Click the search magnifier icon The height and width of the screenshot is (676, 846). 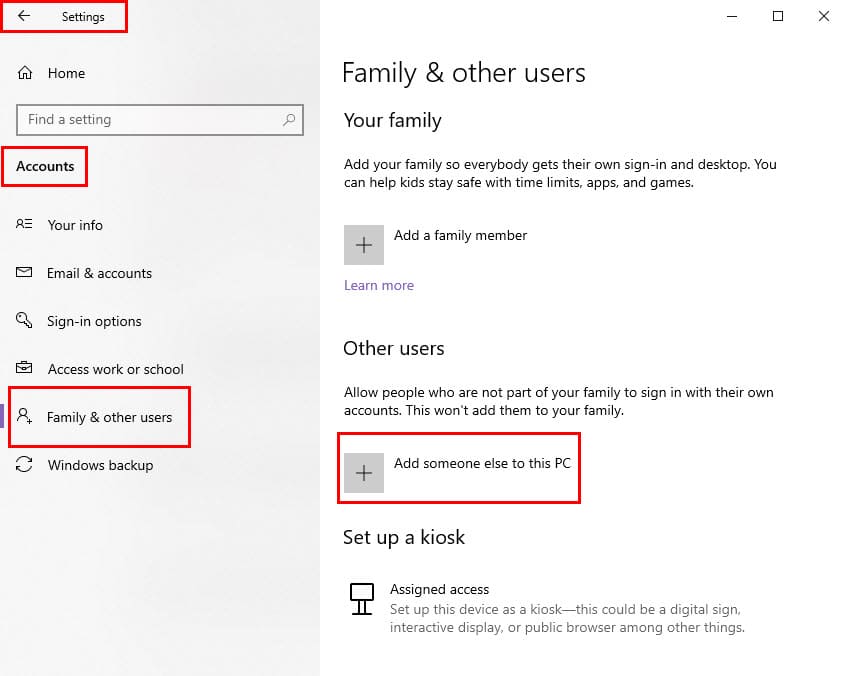289,119
